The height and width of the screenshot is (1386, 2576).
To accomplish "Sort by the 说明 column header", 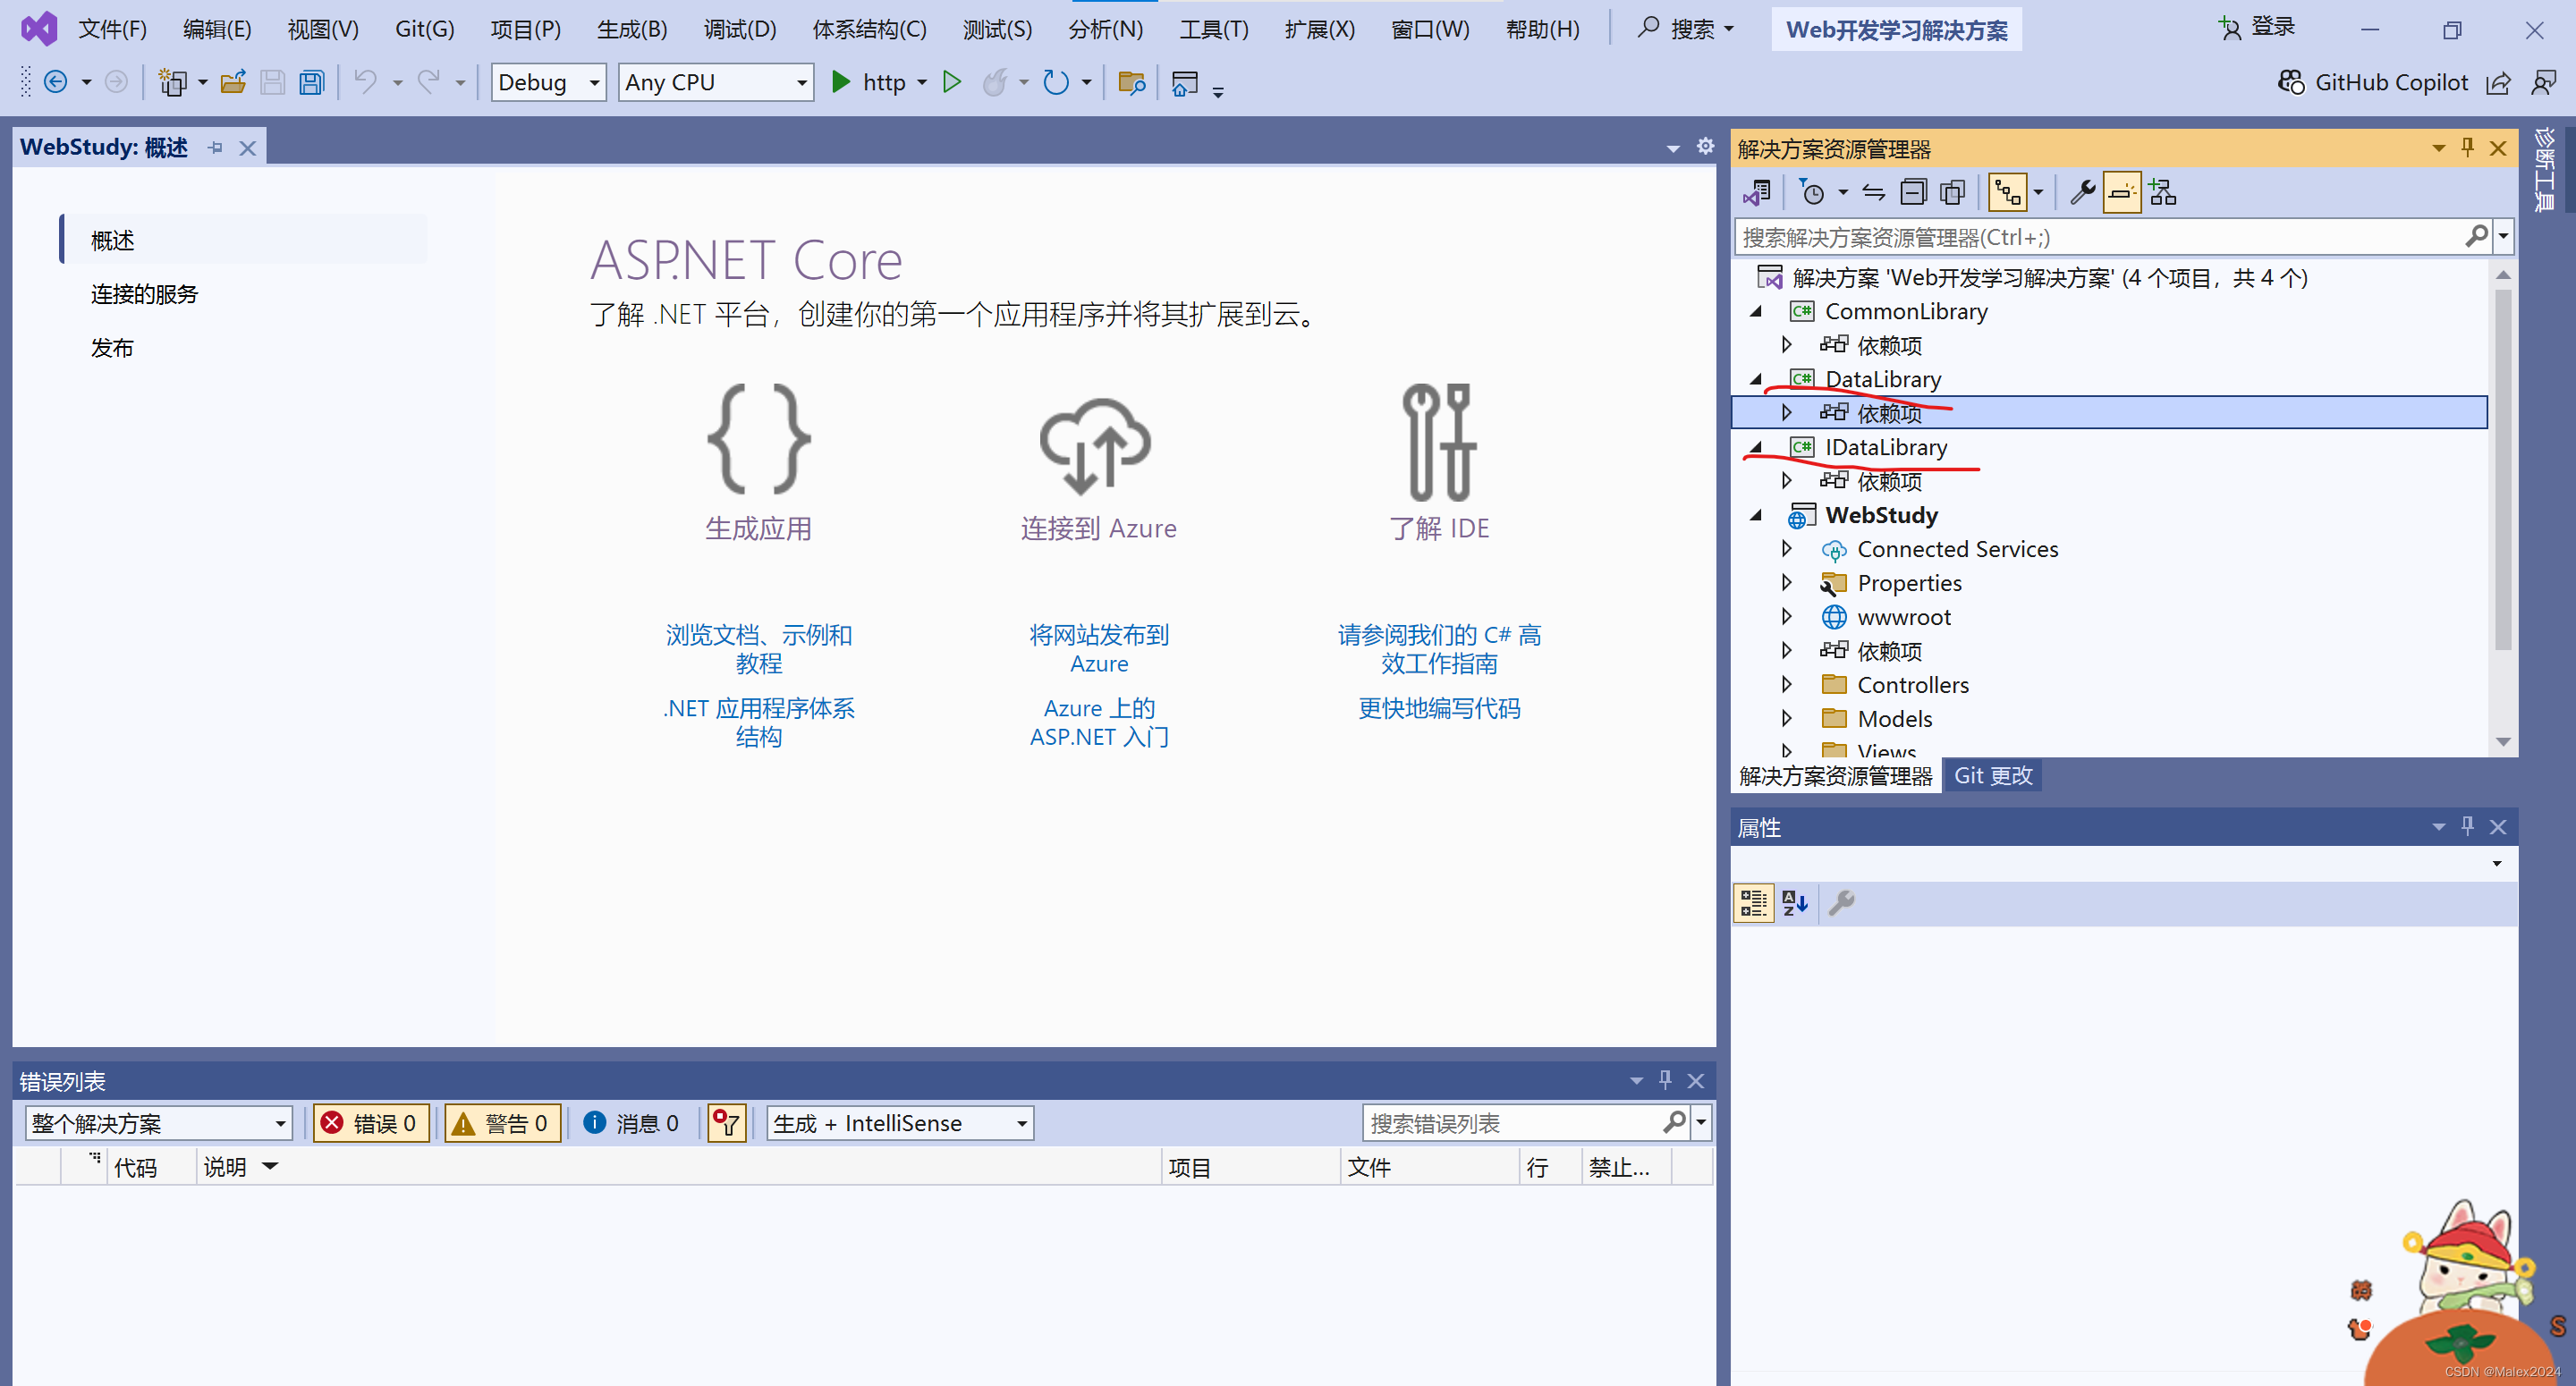I will [x=225, y=1167].
